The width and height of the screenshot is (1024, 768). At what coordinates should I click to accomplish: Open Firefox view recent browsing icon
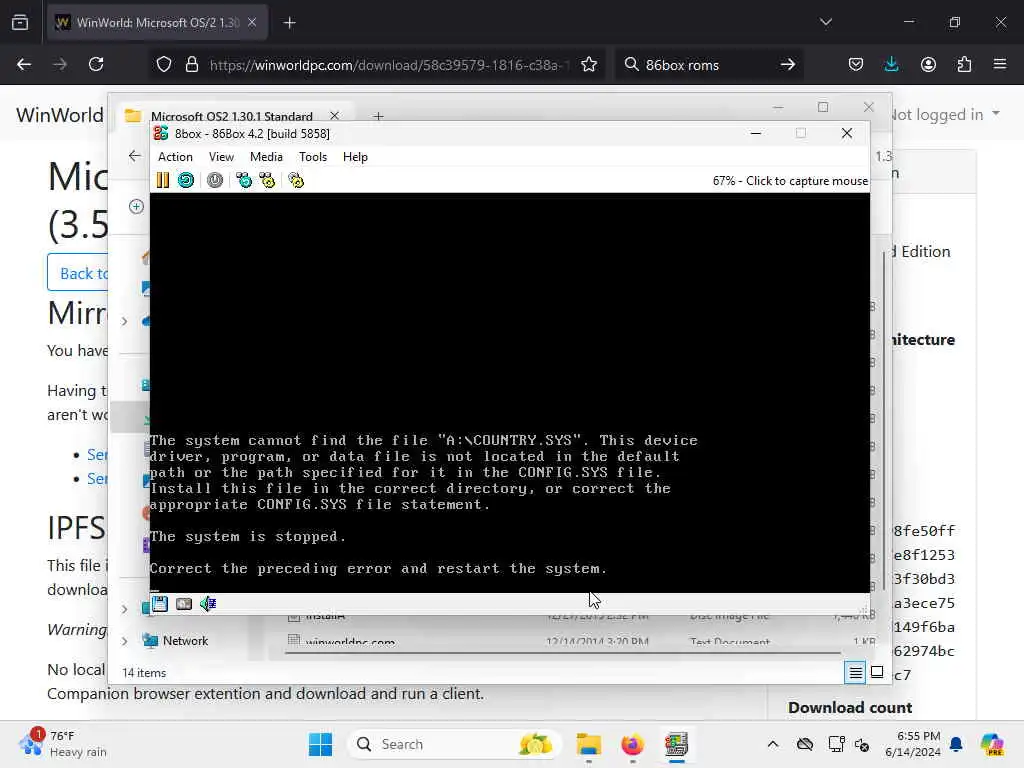(20, 23)
